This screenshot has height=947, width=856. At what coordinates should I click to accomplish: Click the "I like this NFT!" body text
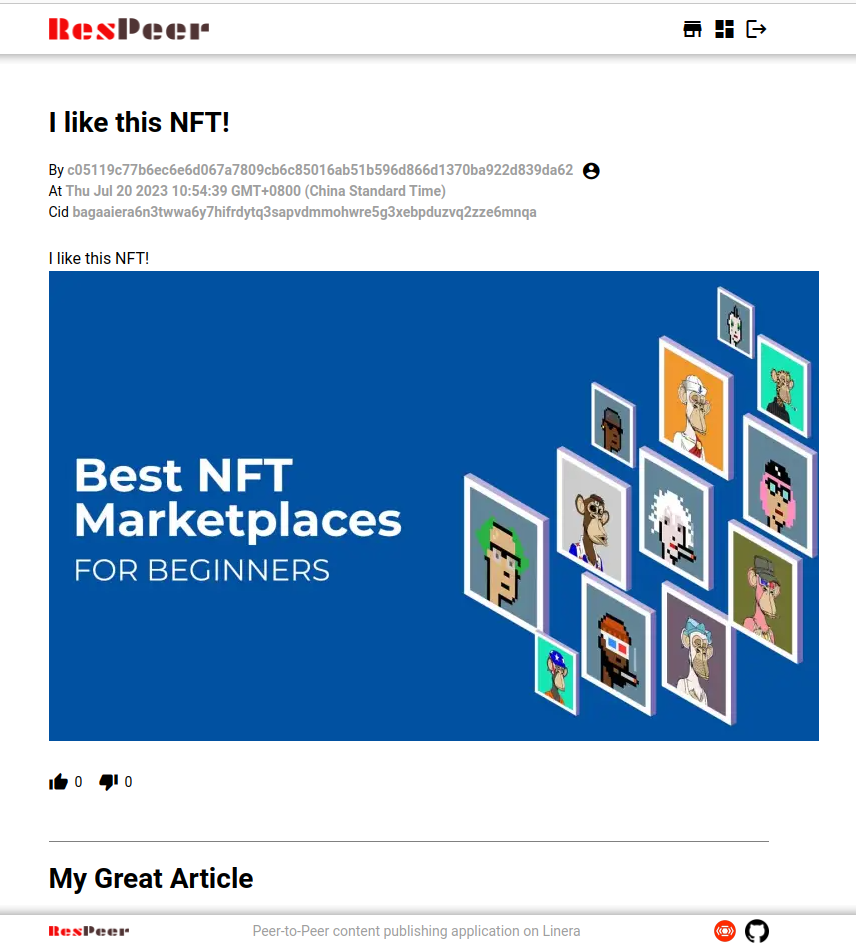[x=98, y=258]
